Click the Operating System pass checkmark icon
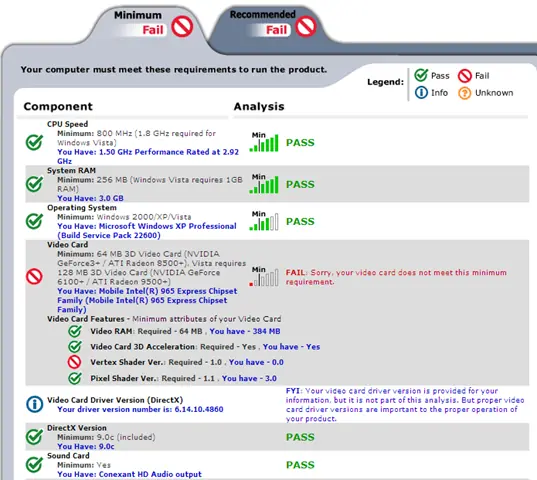537x480 pixels. click(34, 221)
